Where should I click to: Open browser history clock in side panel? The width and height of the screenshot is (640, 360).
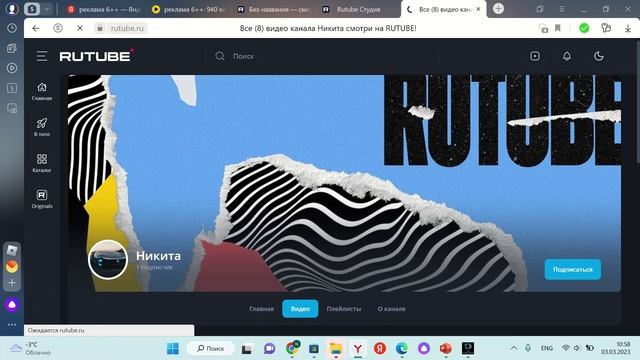click(12, 28)
